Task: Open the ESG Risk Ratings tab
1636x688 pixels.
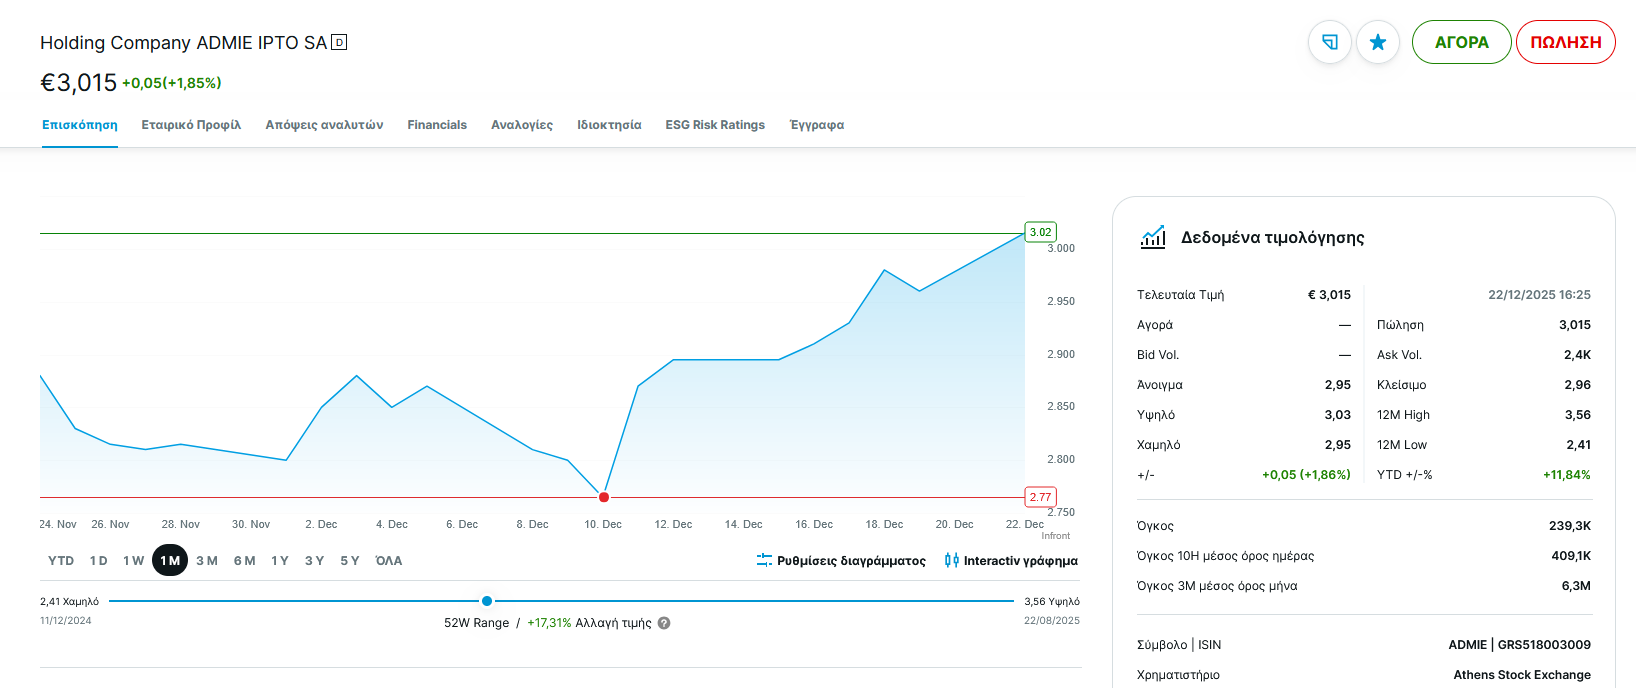Action: [x=715, y=125]
